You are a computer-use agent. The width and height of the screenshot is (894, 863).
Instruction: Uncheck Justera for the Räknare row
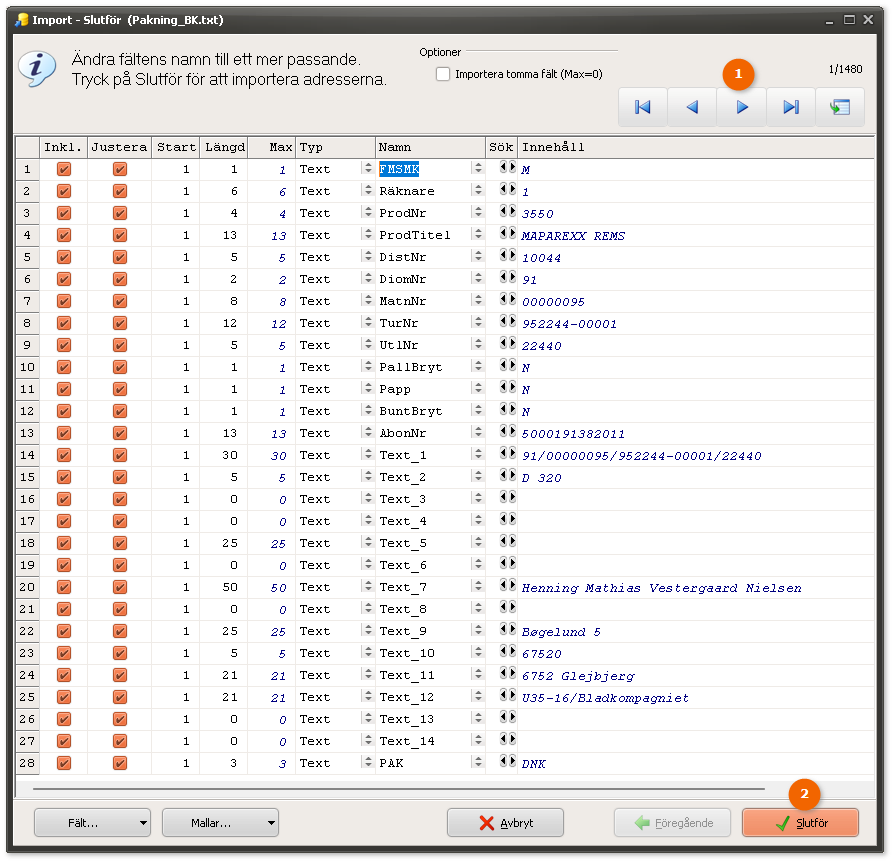point(120,191)
